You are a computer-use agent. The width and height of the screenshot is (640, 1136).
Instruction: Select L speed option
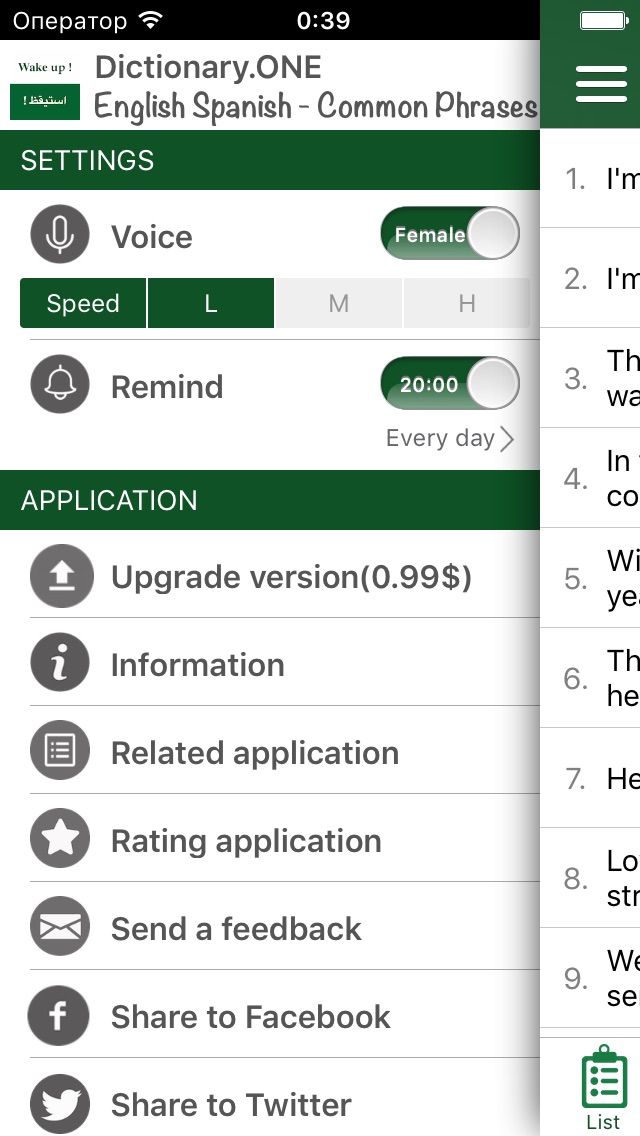coord(210,303)
